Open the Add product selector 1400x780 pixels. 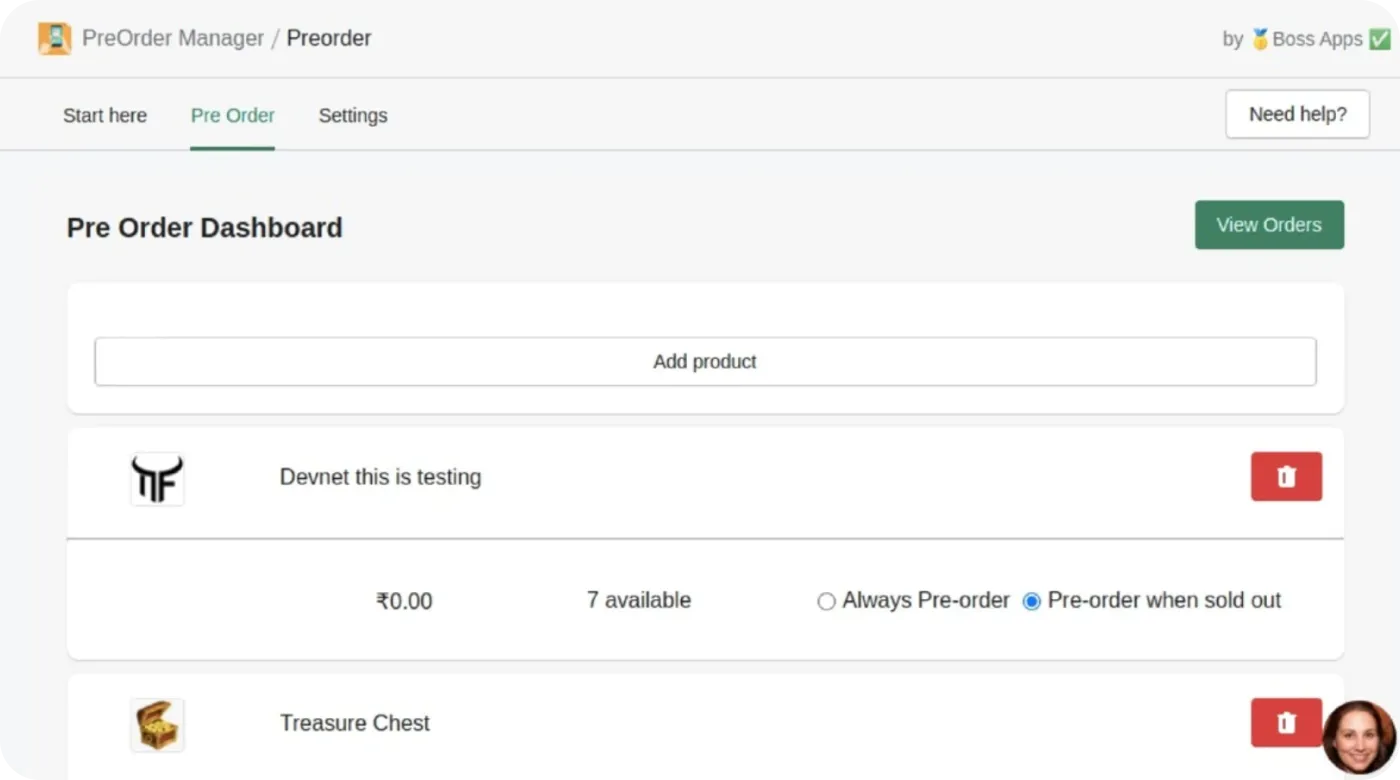pos(704,361)
